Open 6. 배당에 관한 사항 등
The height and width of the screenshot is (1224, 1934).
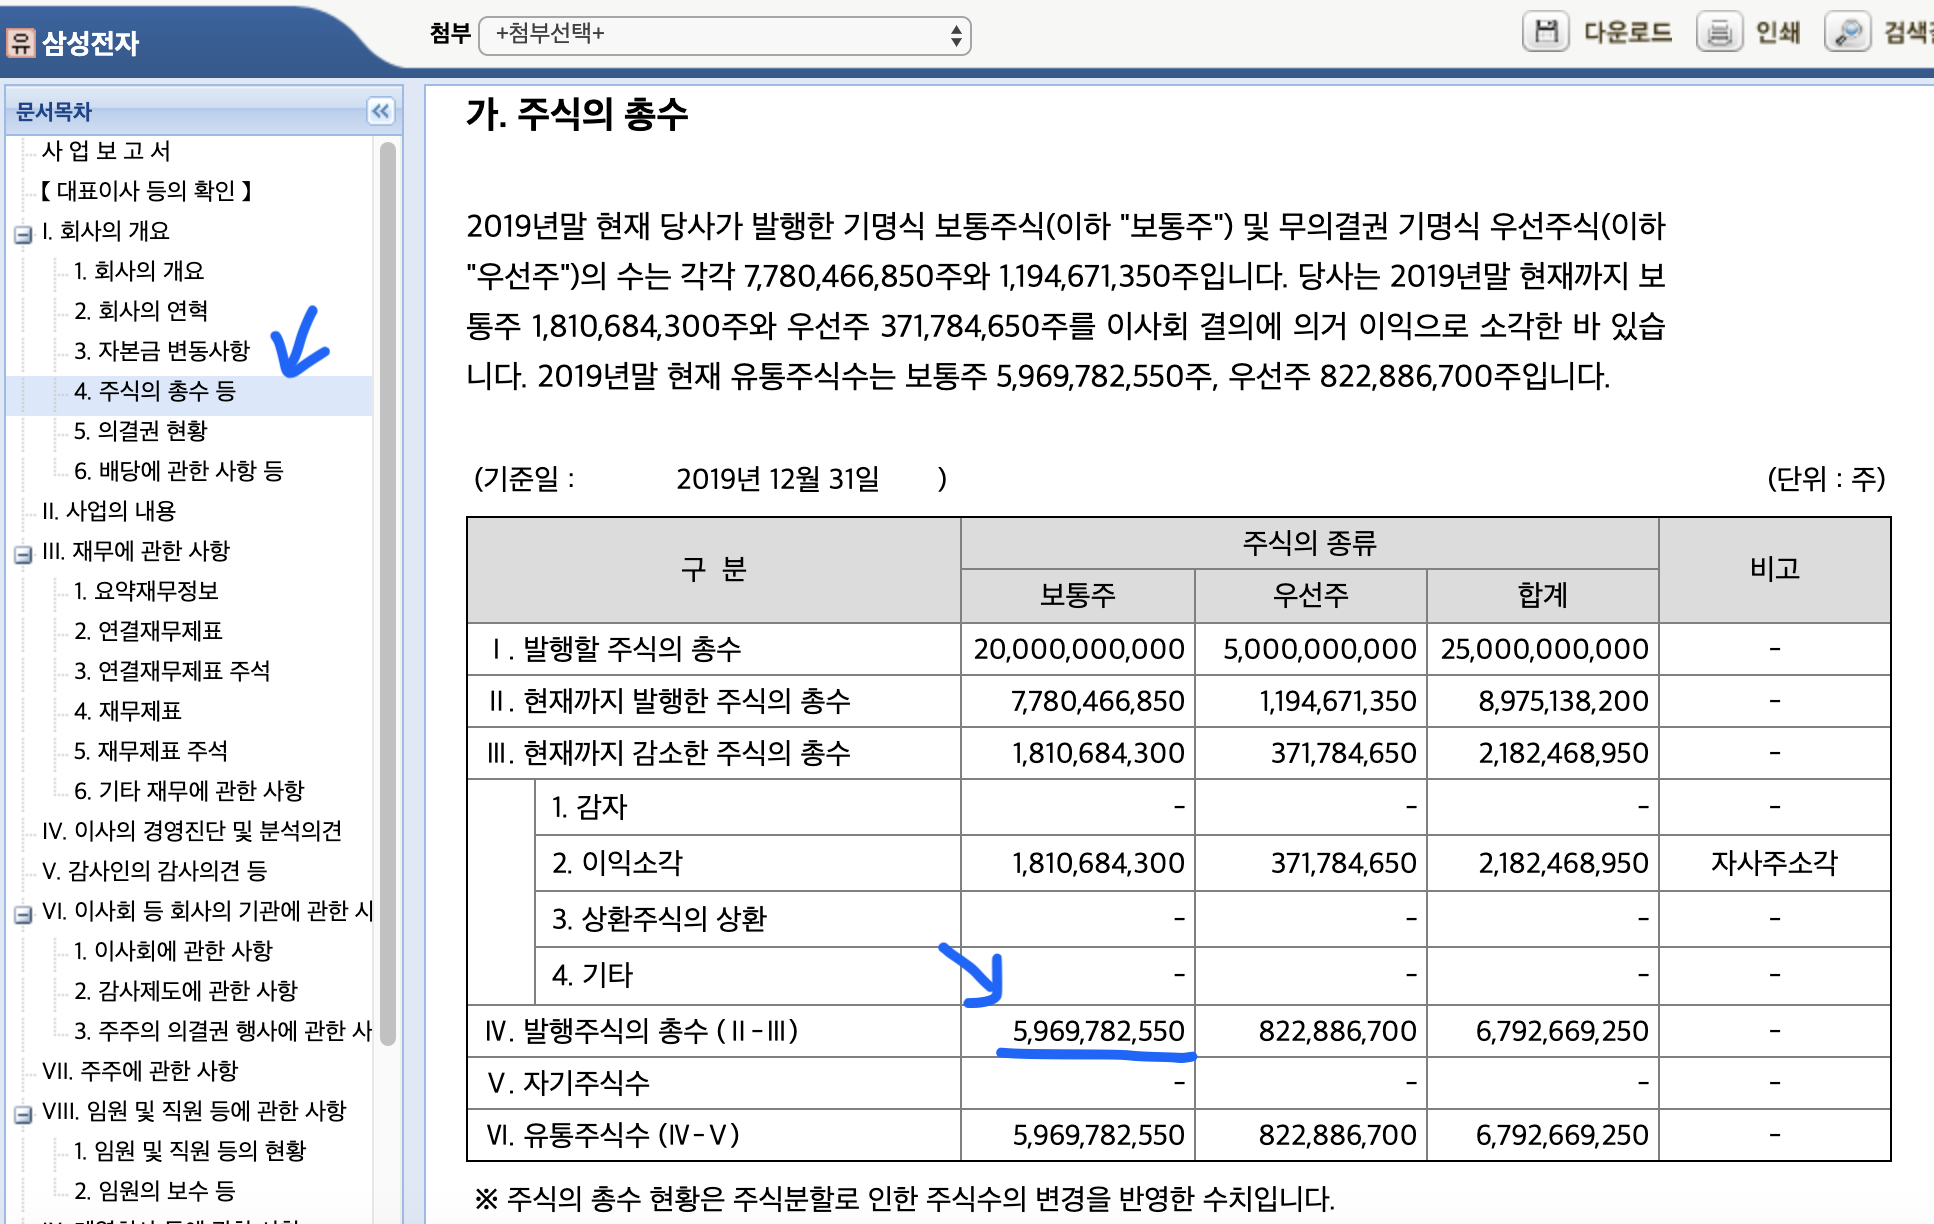click(179, 471)
